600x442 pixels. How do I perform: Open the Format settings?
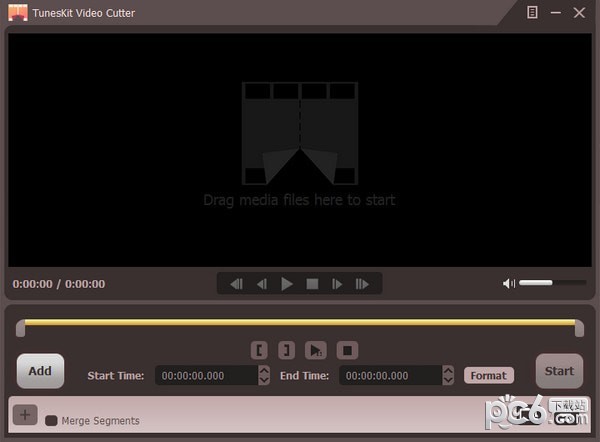[488, 375]
